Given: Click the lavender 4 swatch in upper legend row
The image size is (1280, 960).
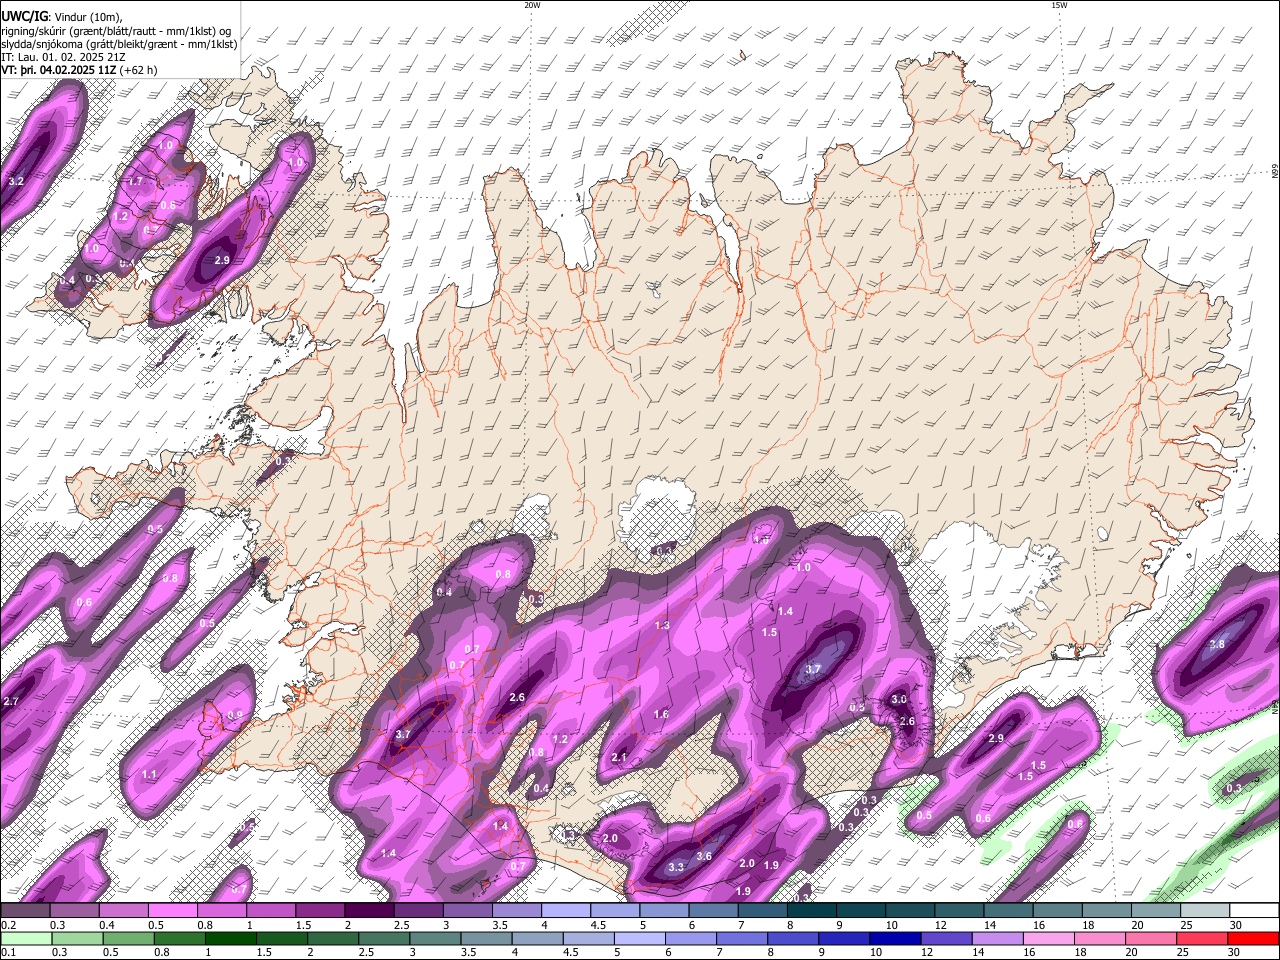Looking at the screenshot, I should pos(565,911).
